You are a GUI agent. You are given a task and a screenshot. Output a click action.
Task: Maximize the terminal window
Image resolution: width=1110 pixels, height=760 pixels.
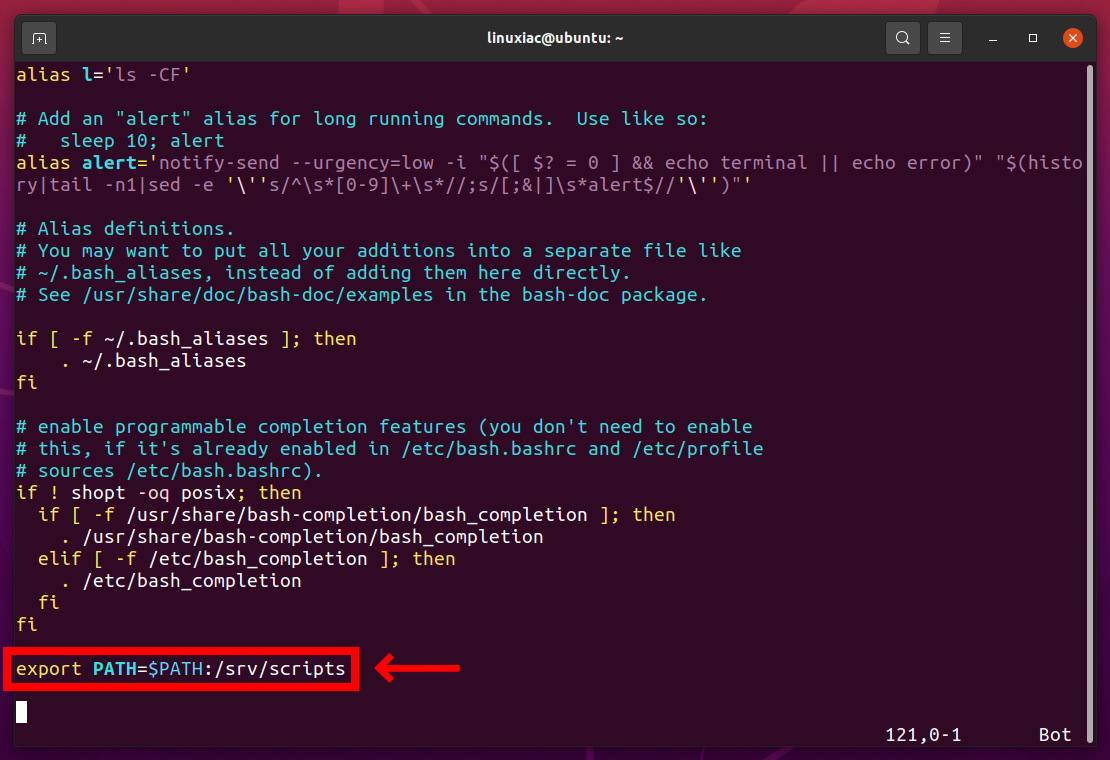[x=1033, y=39]
